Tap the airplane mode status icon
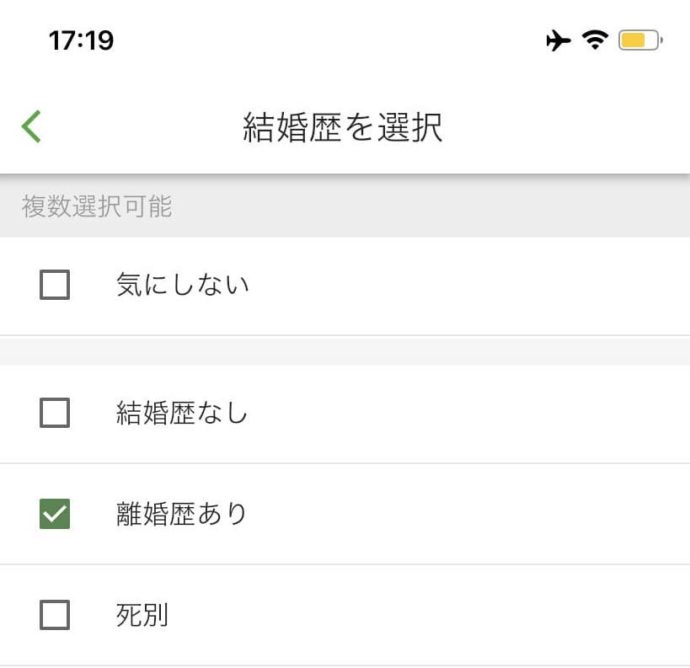The height and width of the screenshot is (668, 690). click(558, 40)
